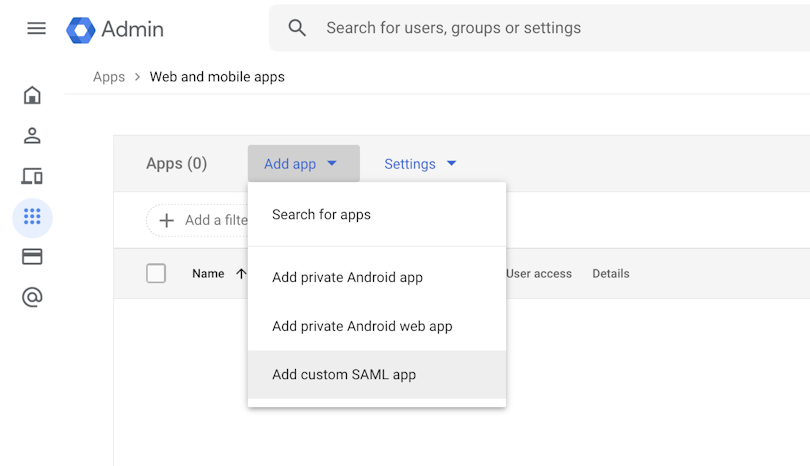Choose Add private Android web app
The width and height of the screenshot is (810, 466).
pyautogui.click(x=377, y=326)
